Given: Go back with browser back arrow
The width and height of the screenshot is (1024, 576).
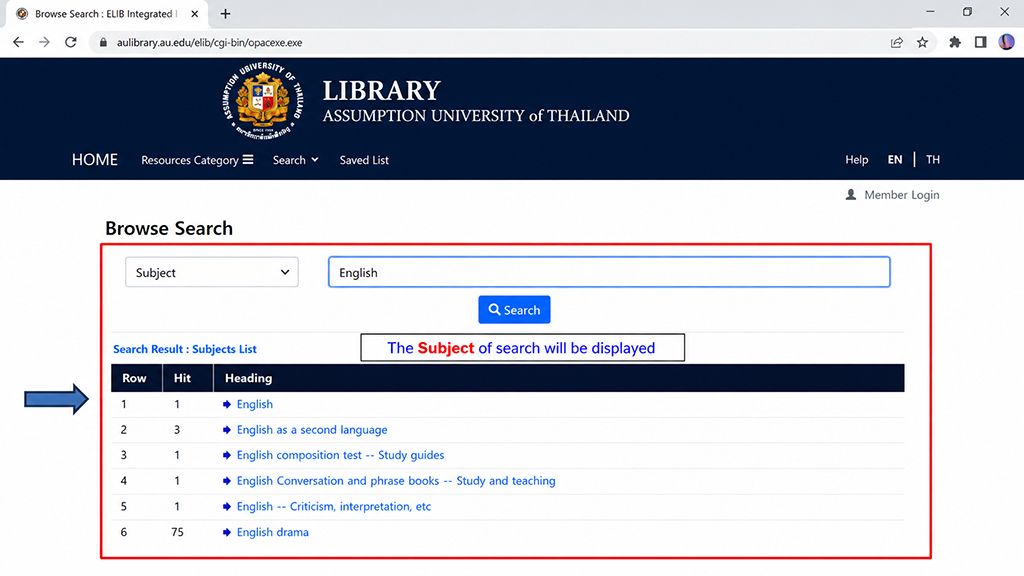Looking at the screenshot, I should point(18,42).
